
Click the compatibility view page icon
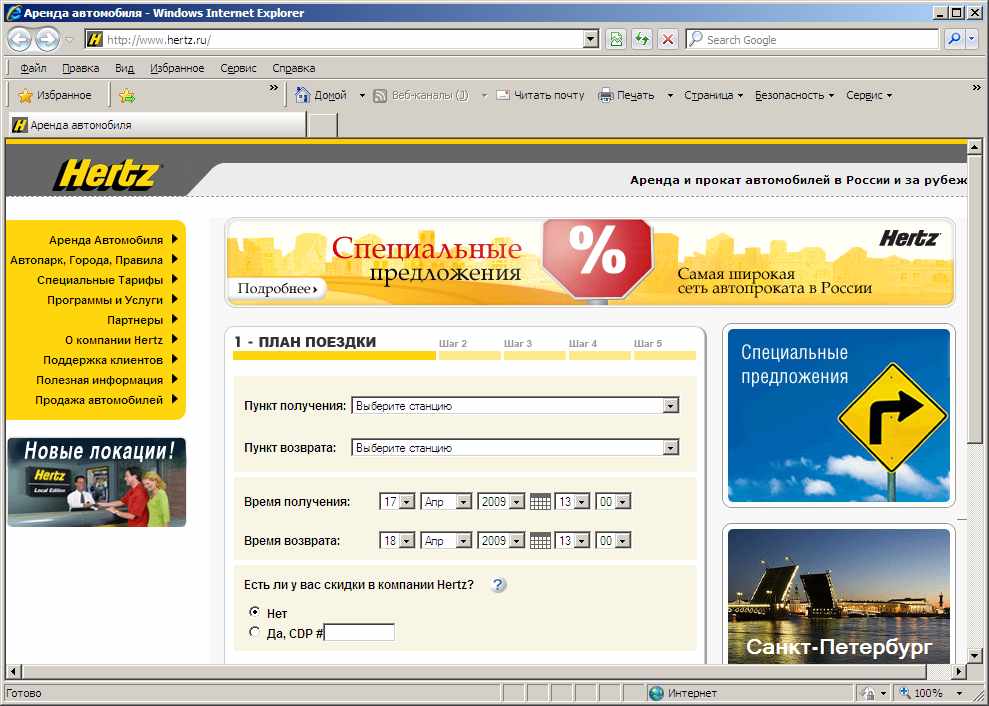tap(616, 40)
